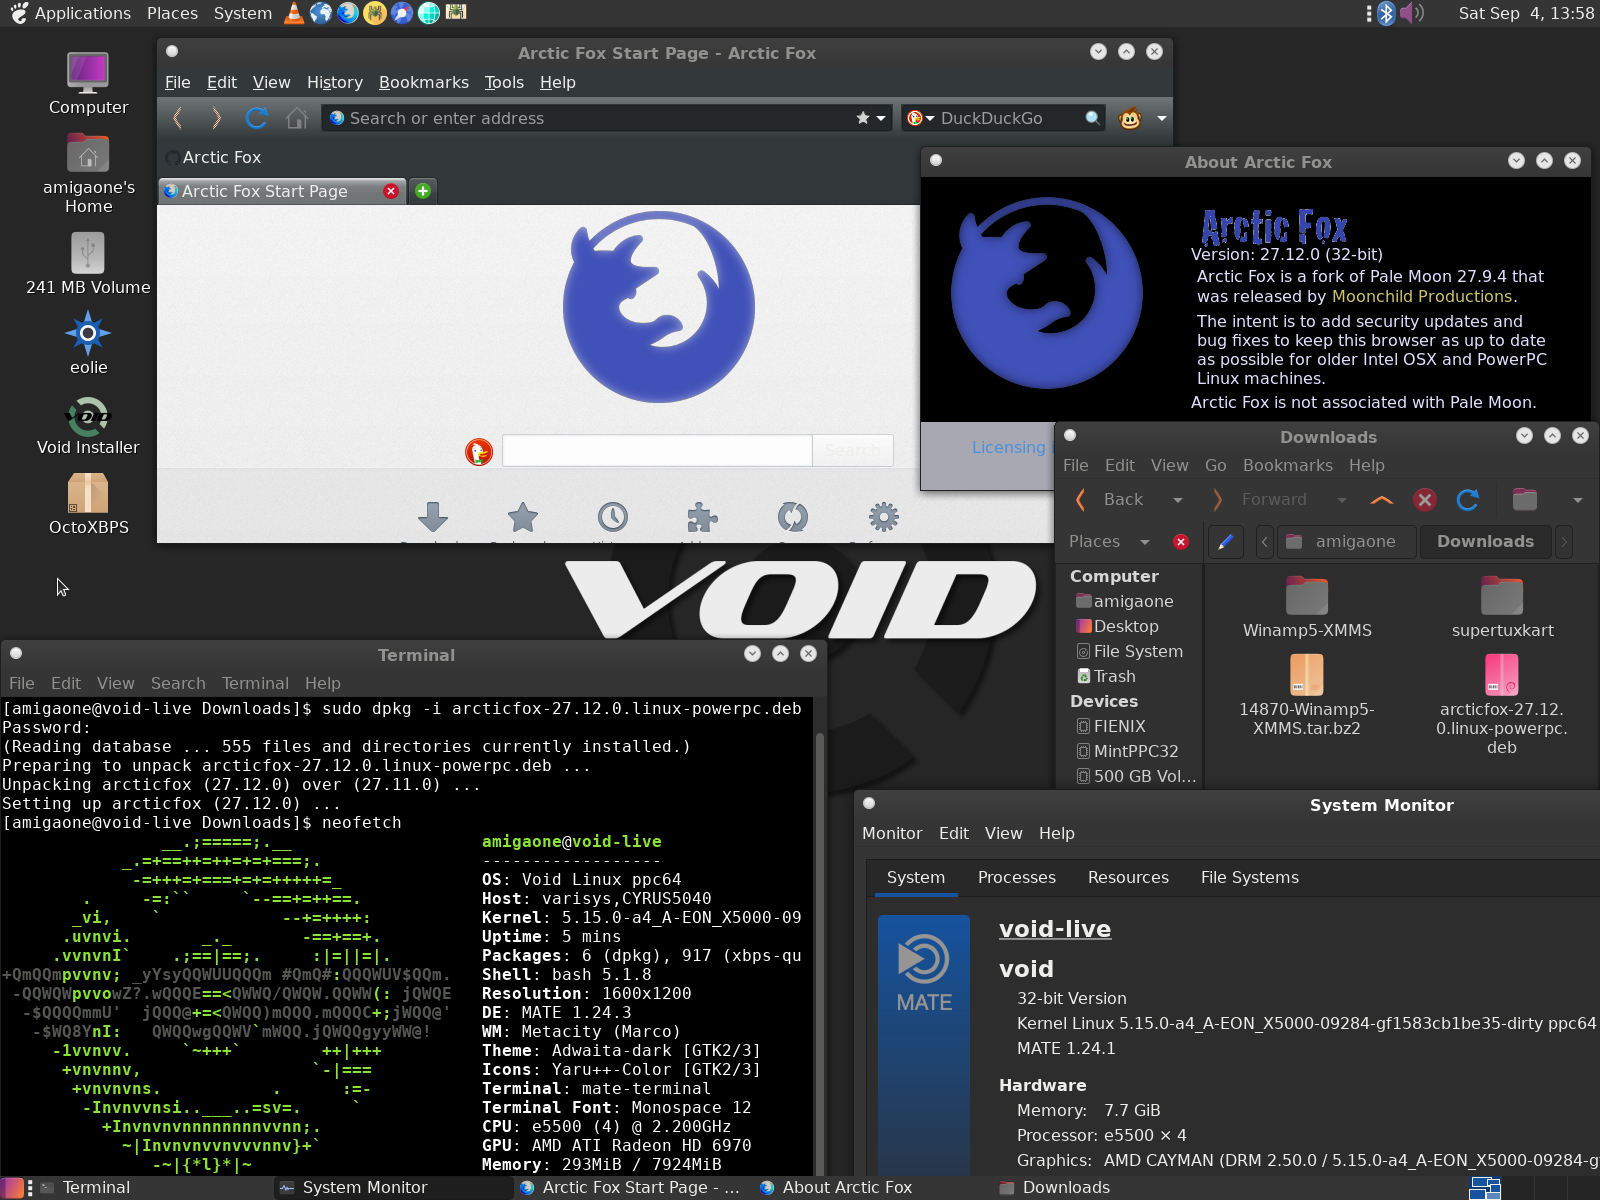Open the Monitor menu in System Monitor
Screen dimensions: 1600x1200
pos(892,833)
